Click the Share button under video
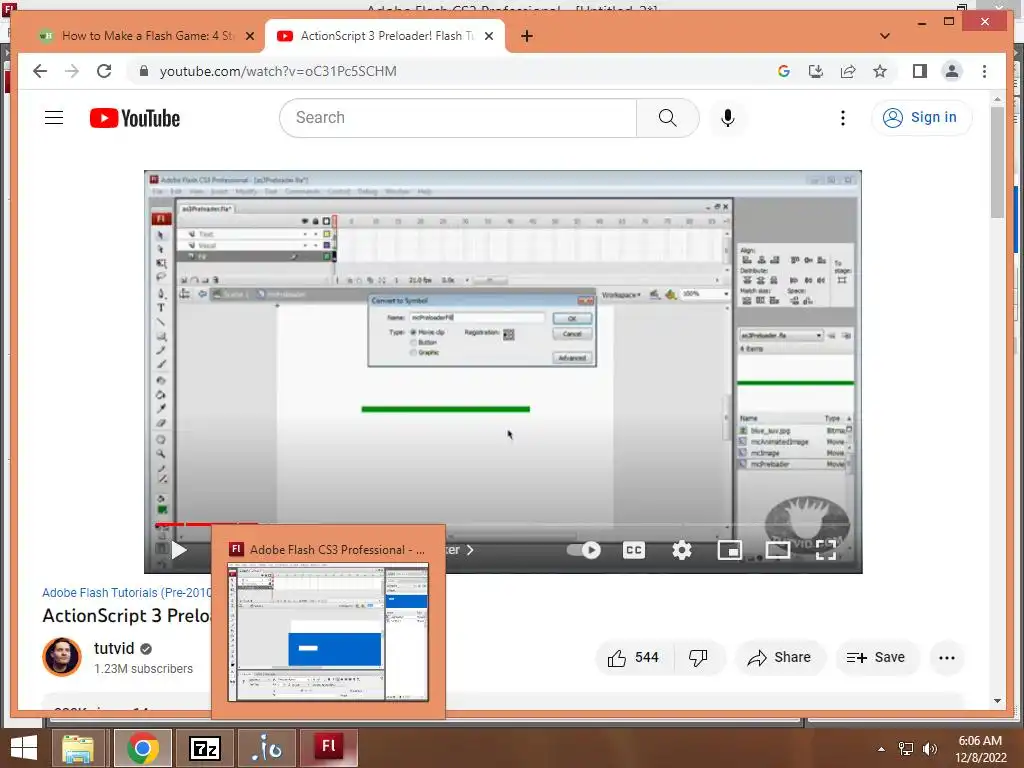 780,658
